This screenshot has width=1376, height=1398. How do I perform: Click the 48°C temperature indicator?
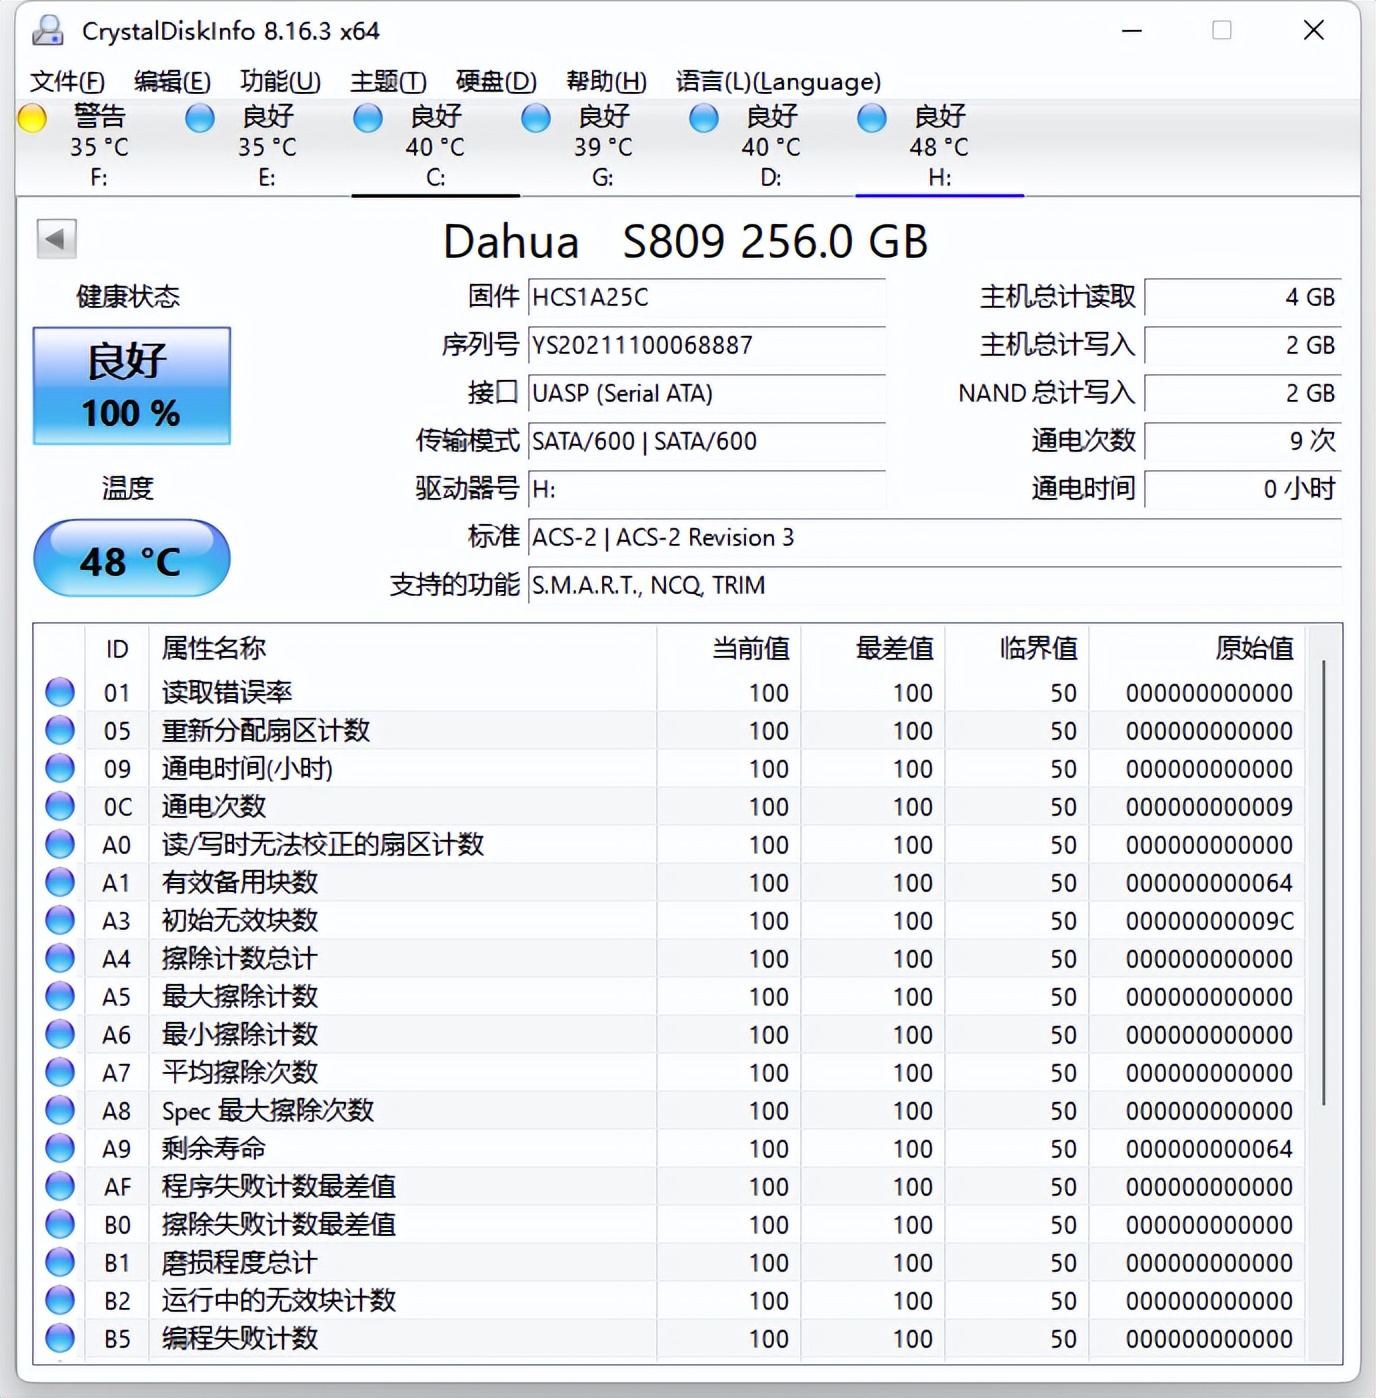pyautogui.click(x=131, y=558)
